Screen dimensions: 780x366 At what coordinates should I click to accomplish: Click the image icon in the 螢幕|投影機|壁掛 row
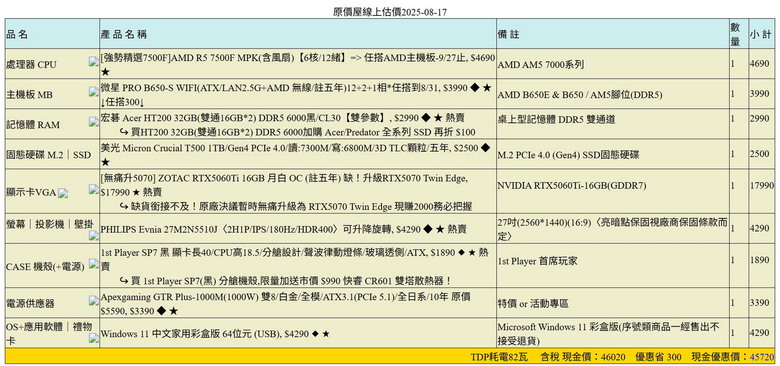point(94,236)
